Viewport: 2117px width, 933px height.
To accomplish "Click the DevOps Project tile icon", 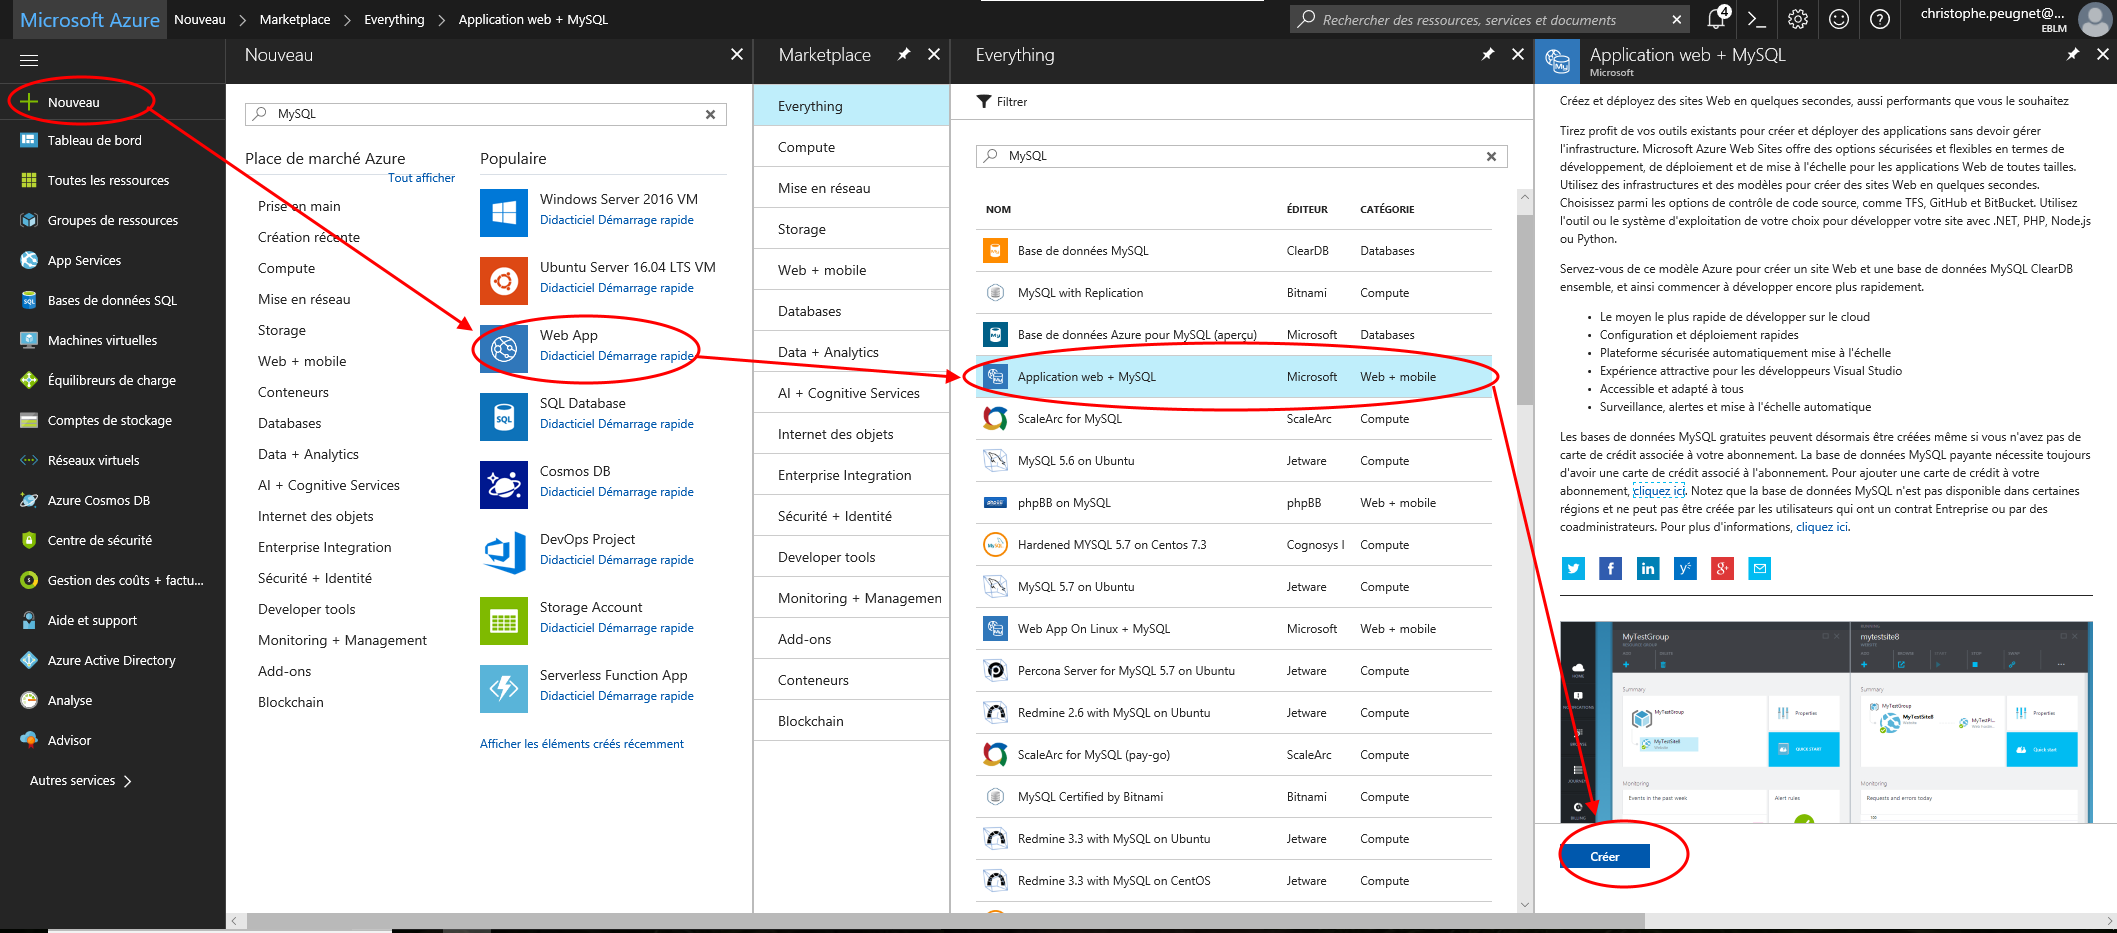I will point(504,553).
